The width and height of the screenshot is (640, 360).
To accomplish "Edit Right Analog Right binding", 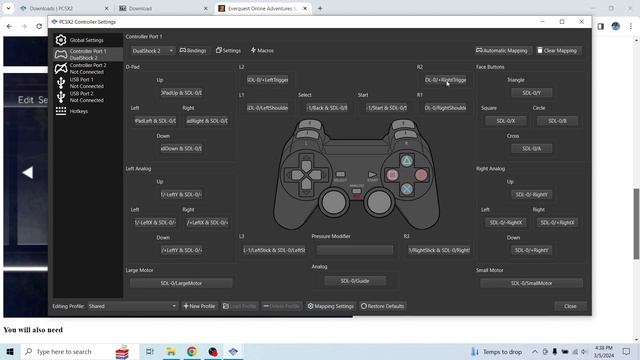I will click(557, 222).
